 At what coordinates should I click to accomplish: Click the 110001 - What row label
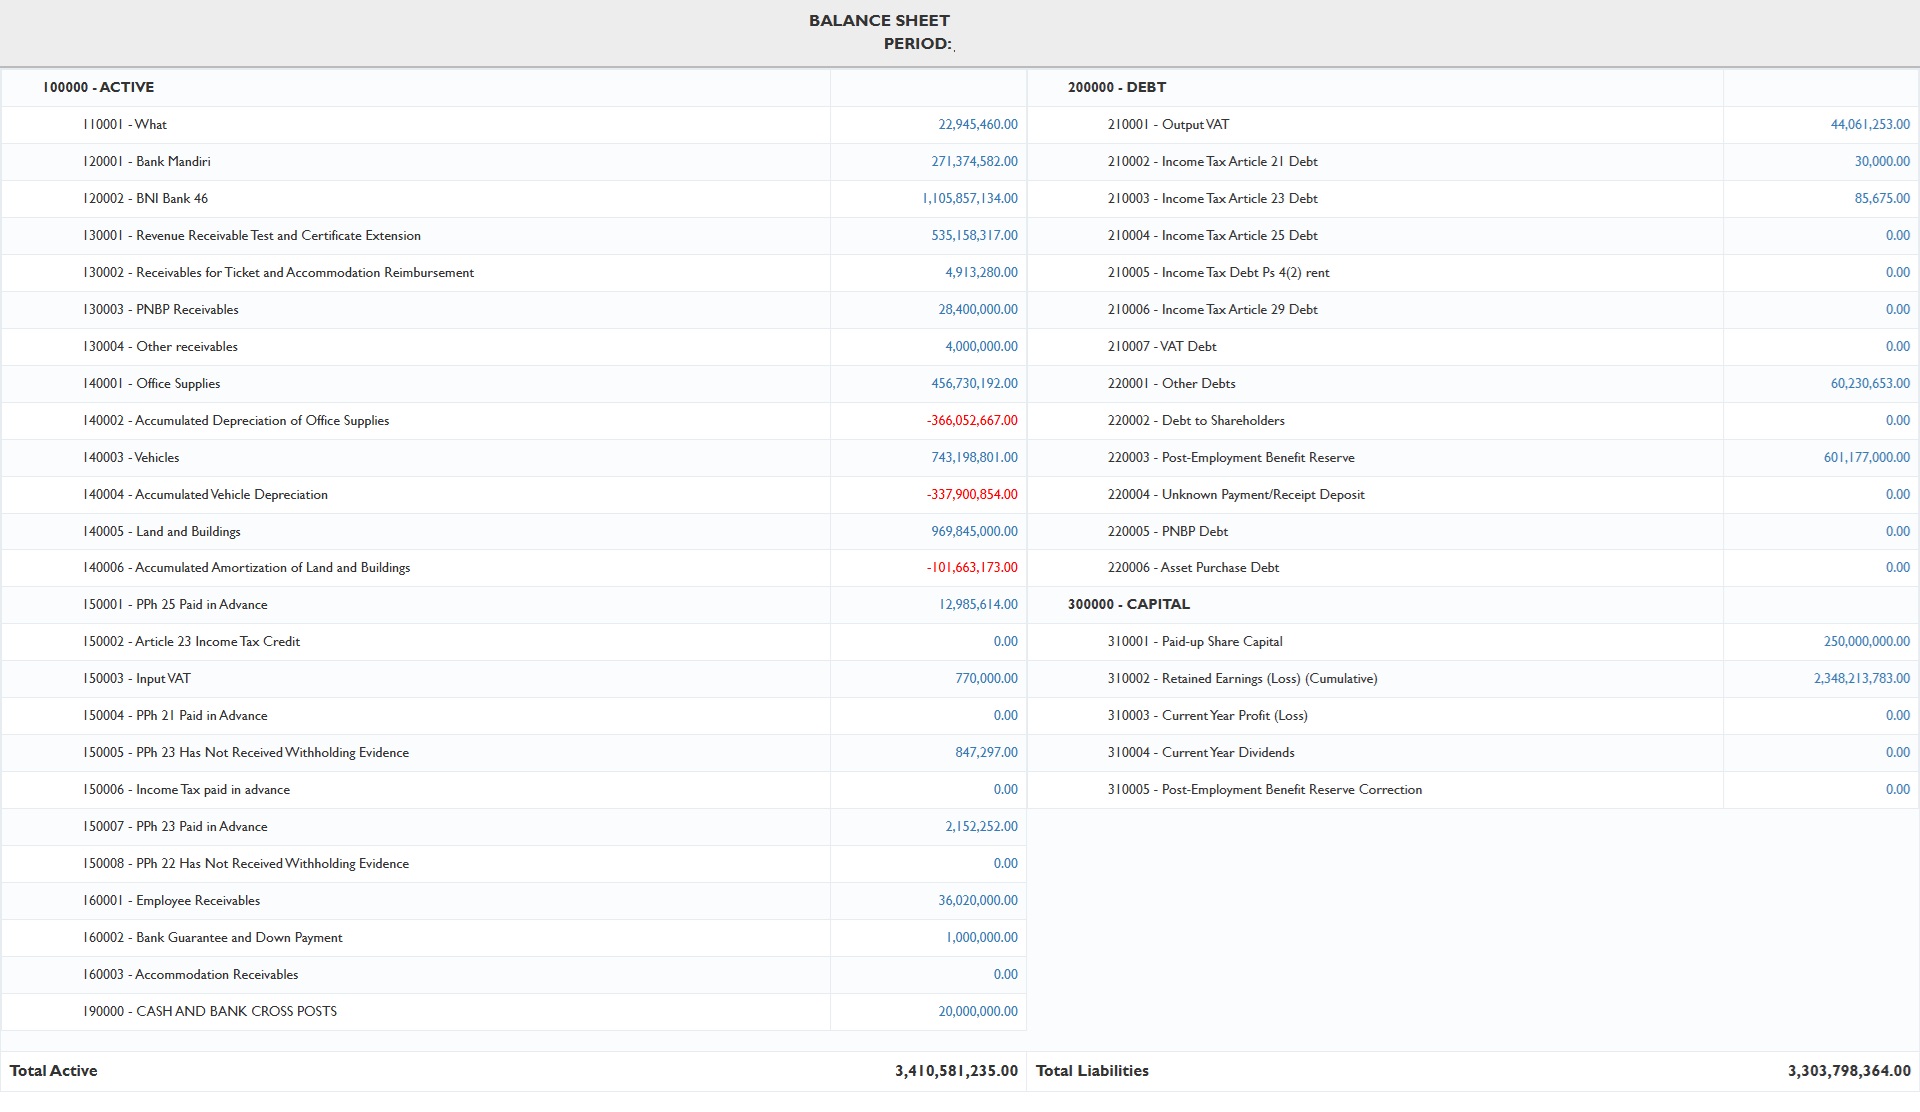click(x=125, y=125)
